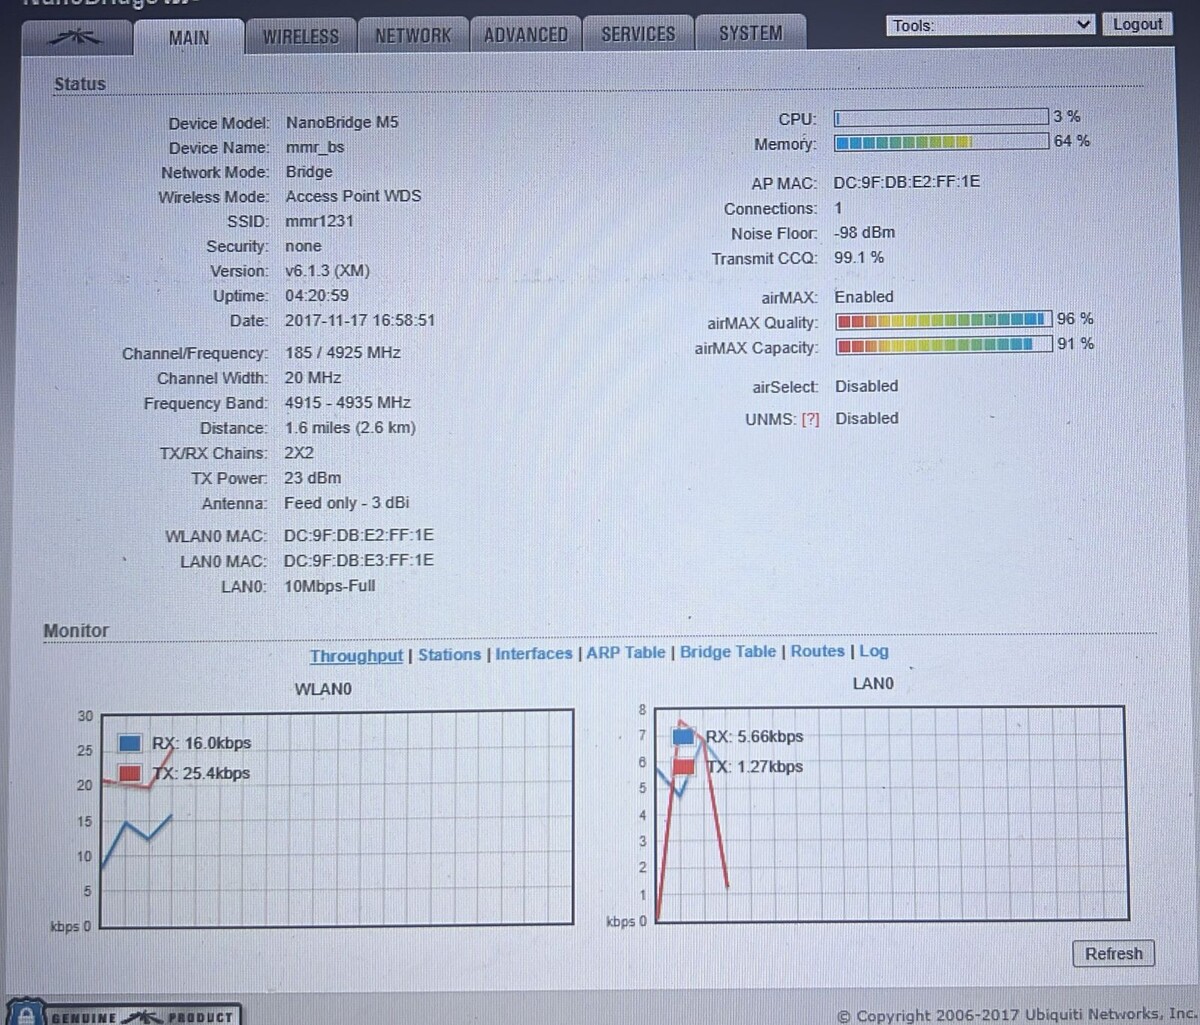
Task: Open the Stations monitor link
Action: click(449, 654)
